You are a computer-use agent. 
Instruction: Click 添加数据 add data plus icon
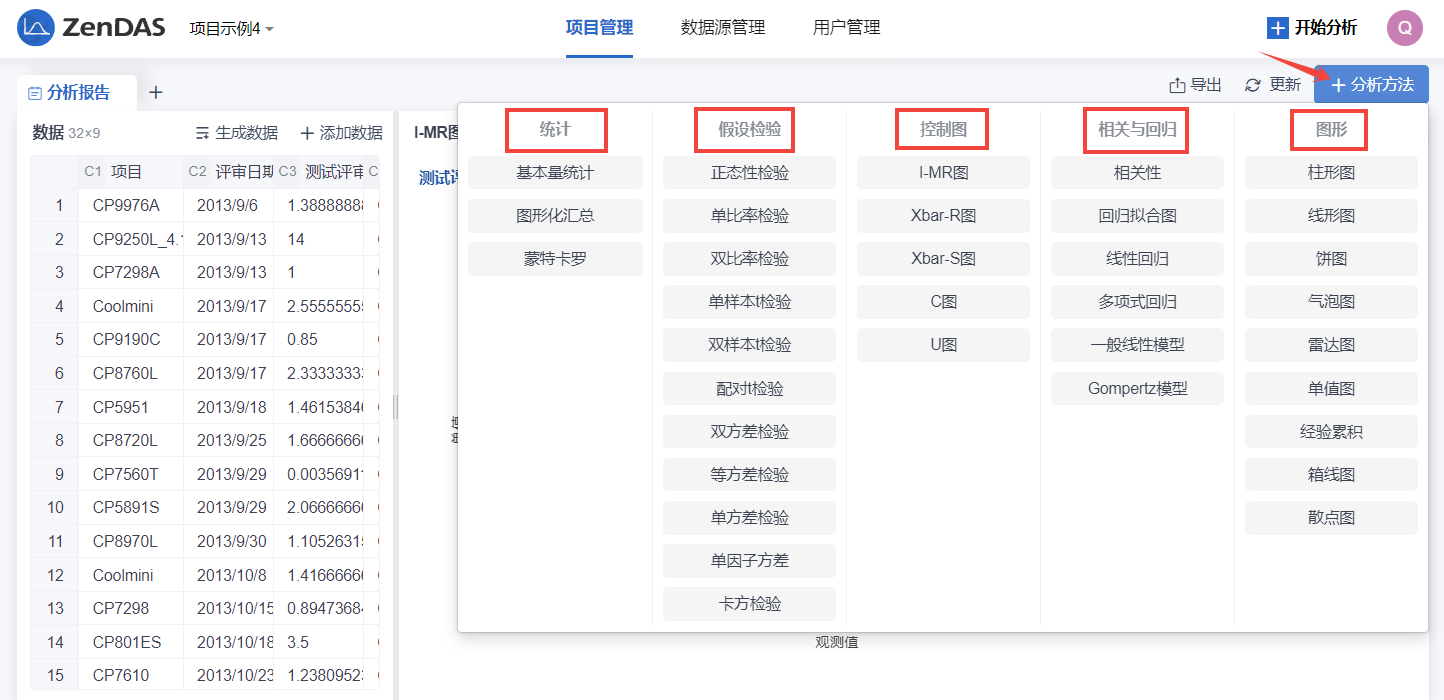pyautogui.click(x=307, y=133)
